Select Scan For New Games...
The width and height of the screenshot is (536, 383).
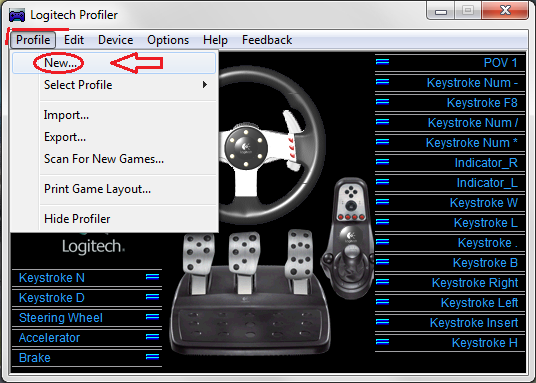point(114,159)
